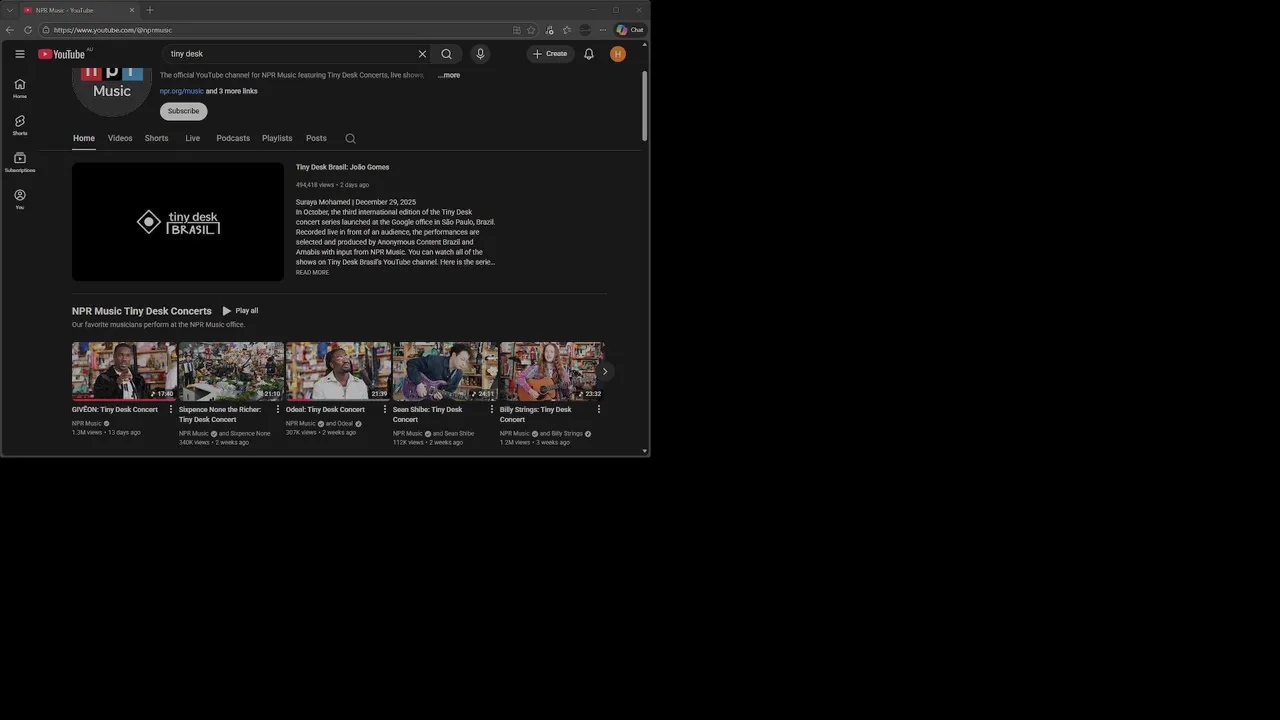Image resolution: width=1280 pixels, height=720 pixels.
Task: Open the browser Chat Copilot button
Action: [630, 30]
